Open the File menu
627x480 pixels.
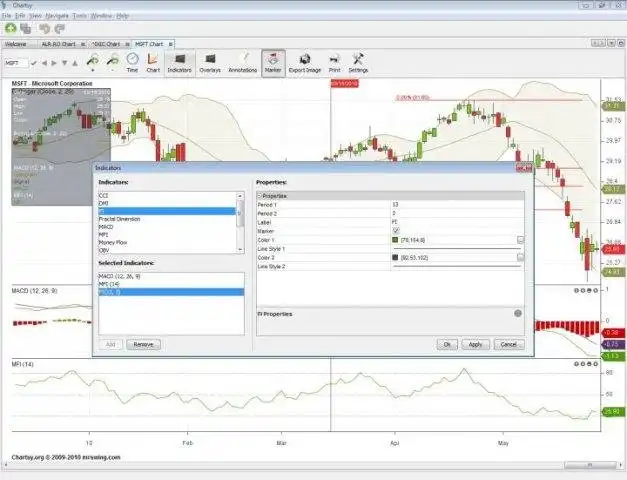(6, 16)
